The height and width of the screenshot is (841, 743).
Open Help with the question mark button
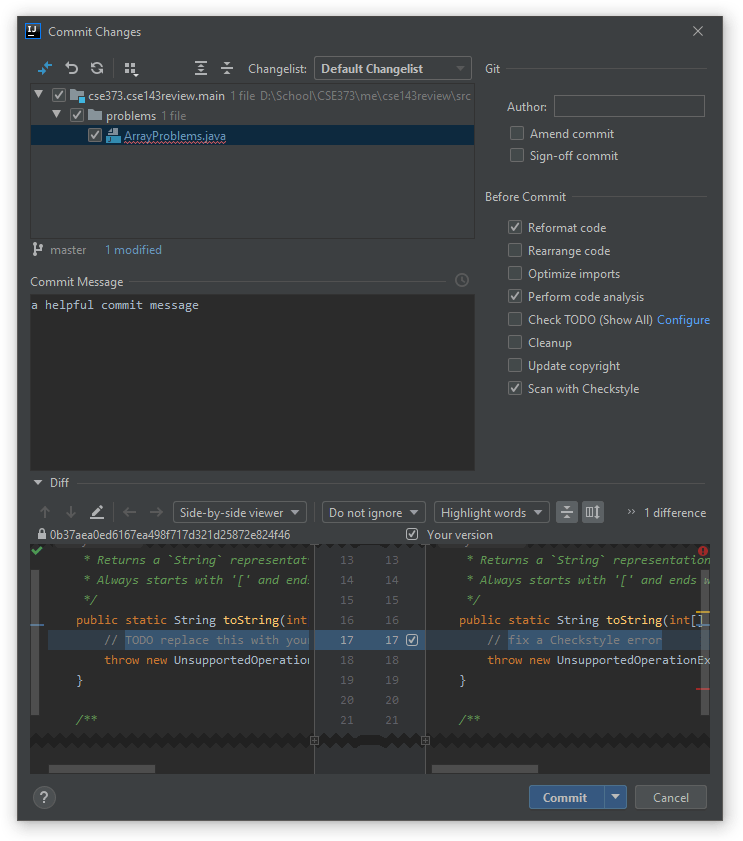coord(44,797)
